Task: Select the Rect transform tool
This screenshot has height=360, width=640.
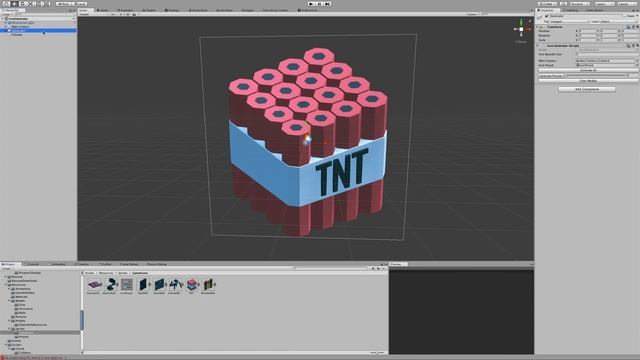Action: point(39,4)
